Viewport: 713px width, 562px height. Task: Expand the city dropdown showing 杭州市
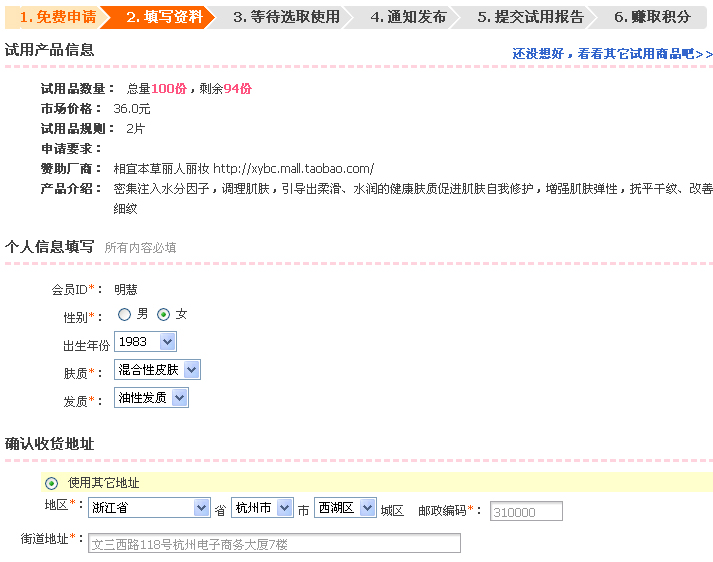[262, 508]
